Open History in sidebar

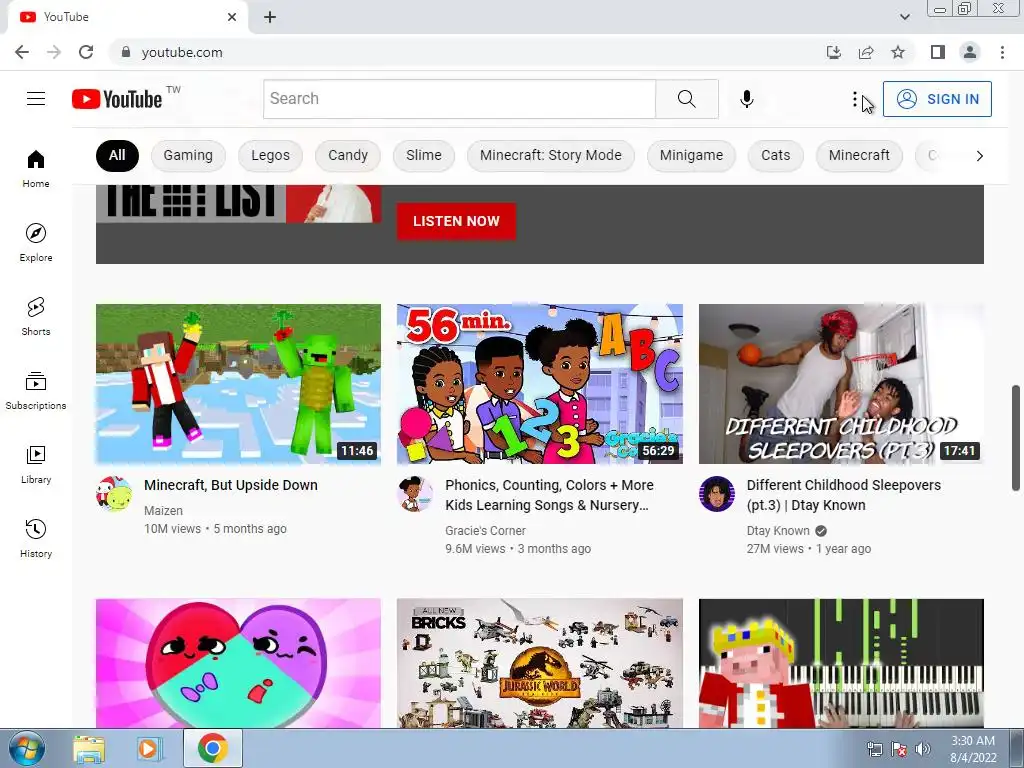[x=36, y=538]
